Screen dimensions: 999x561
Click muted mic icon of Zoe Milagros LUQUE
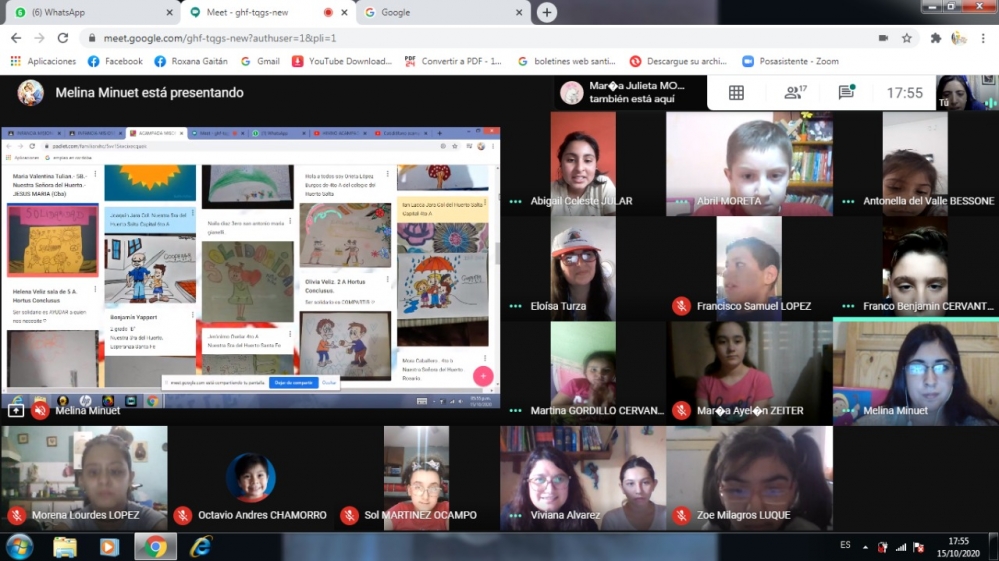tap(681, 515)
